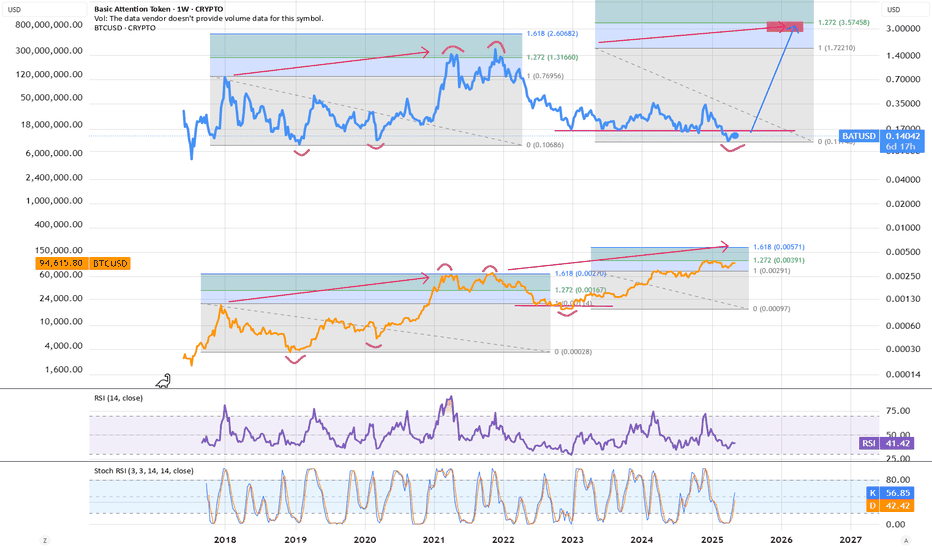The image size is (932, 550).
Task: Click the volume data unavailable notice
Action: click(209, 18)
